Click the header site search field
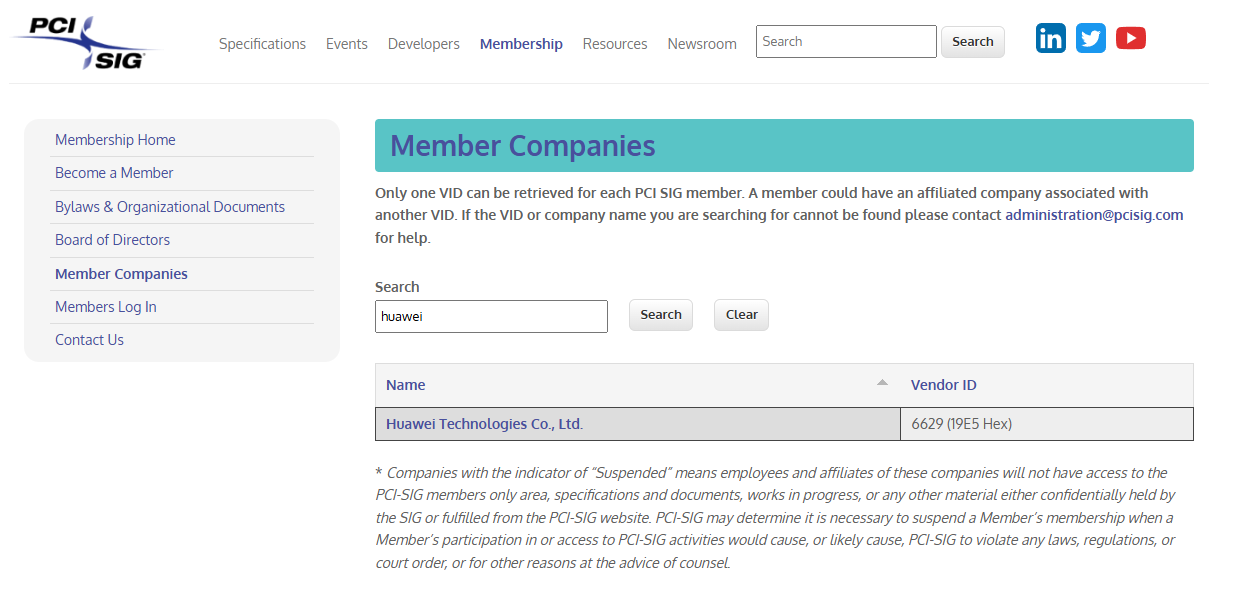The width and height of the screenshot is (1247, 596). (x=846, y=42)
